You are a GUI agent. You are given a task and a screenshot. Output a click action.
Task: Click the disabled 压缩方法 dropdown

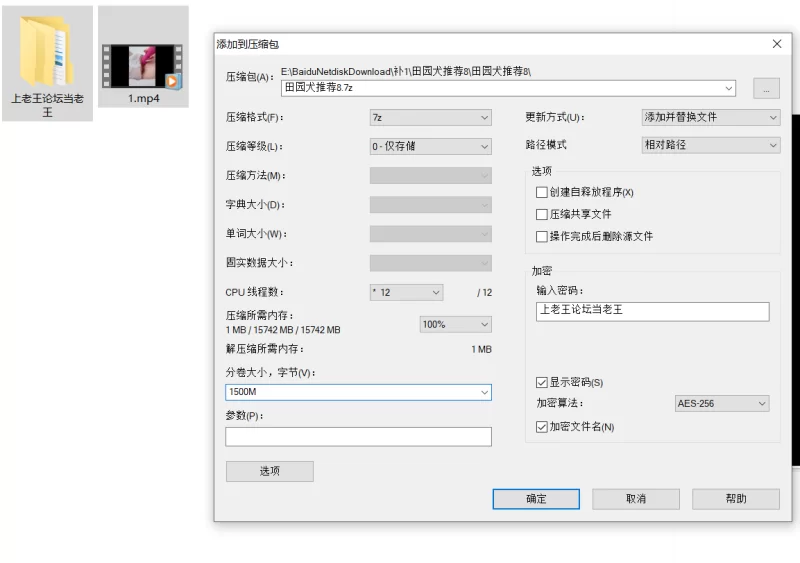[430, 176]
